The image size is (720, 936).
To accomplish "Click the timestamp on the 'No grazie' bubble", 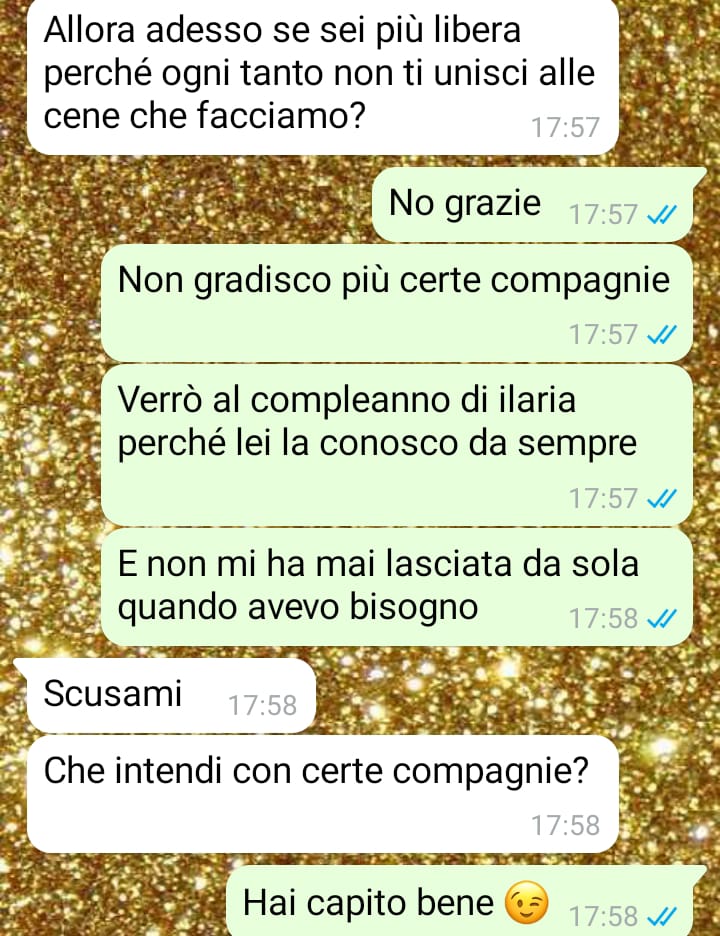I will pyautogui.click(x=603, y=214).
